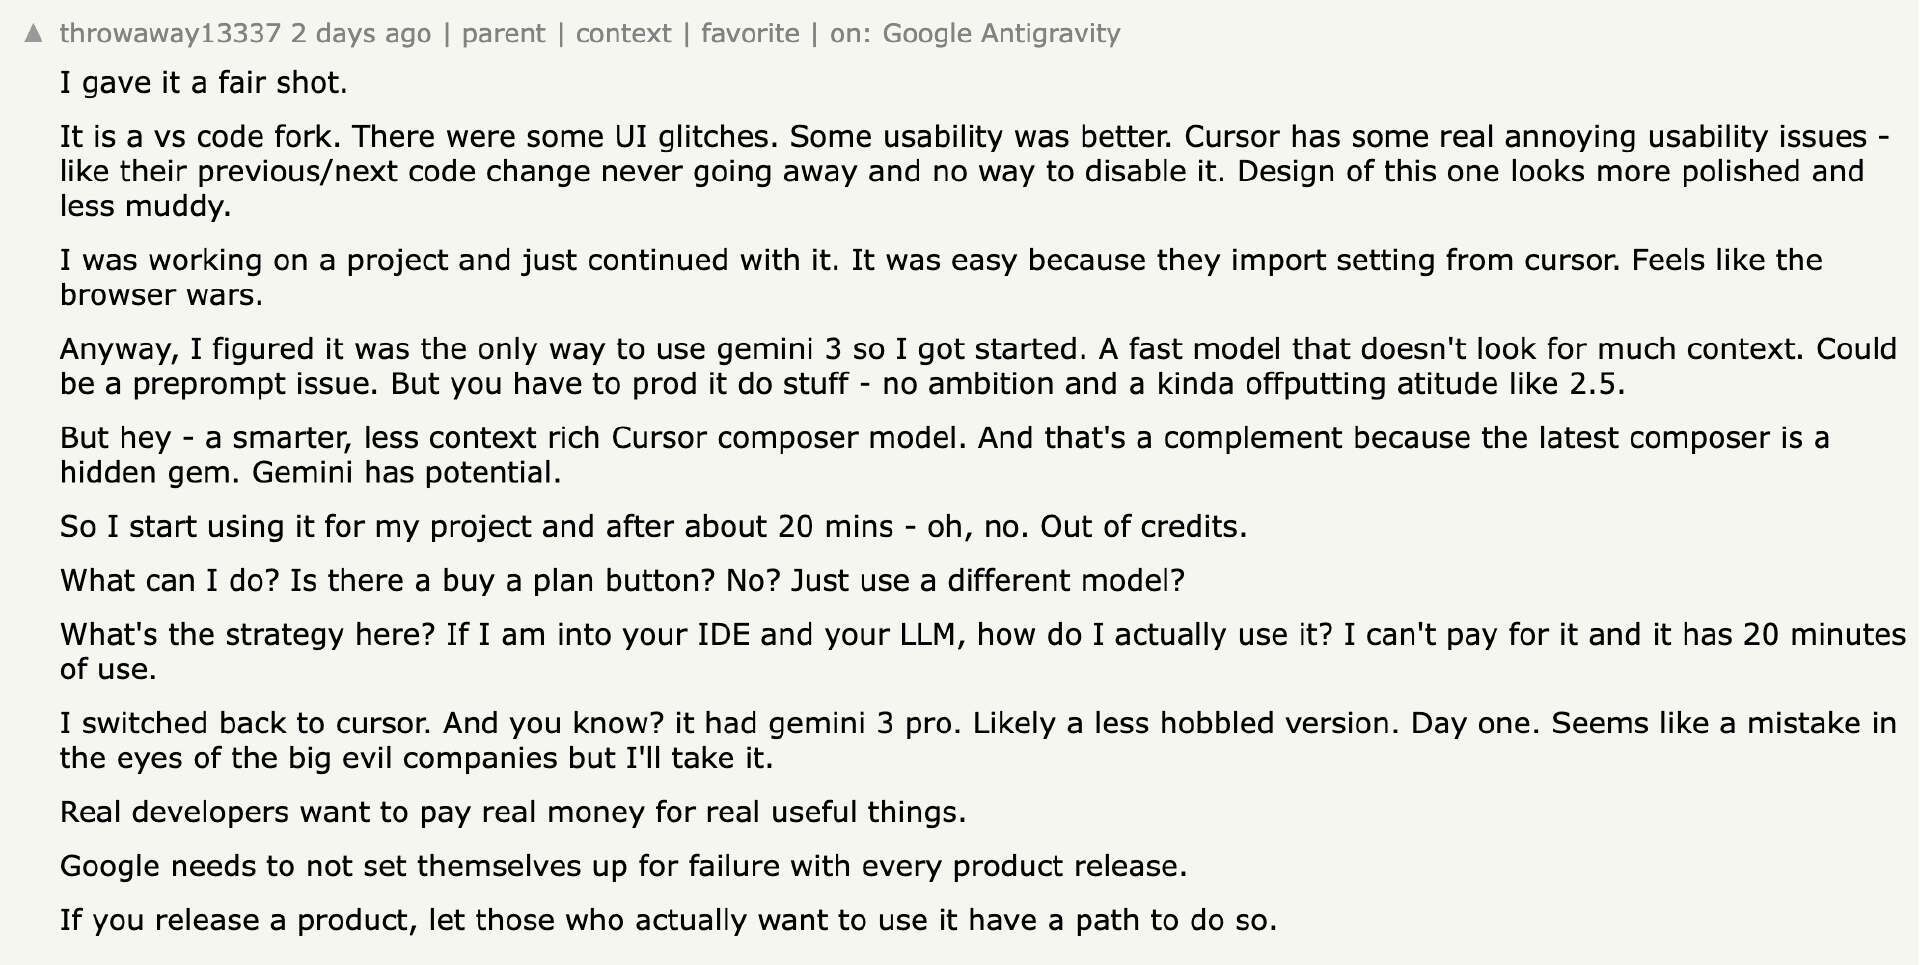Click the line starting "Real developers want"
This screenshot has height=965, width=1920.
513,811
